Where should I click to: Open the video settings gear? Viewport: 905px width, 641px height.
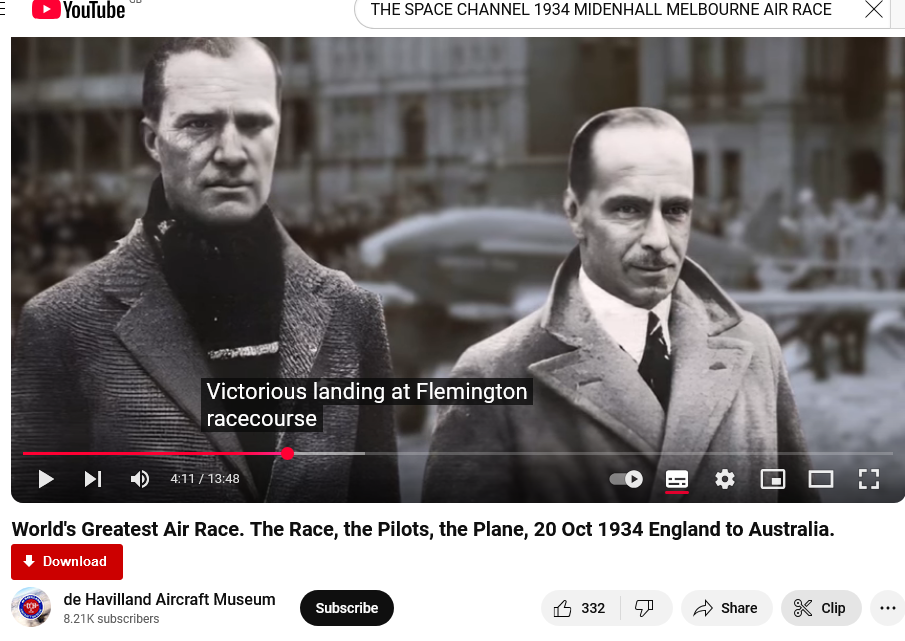click(x=725, y=479)
